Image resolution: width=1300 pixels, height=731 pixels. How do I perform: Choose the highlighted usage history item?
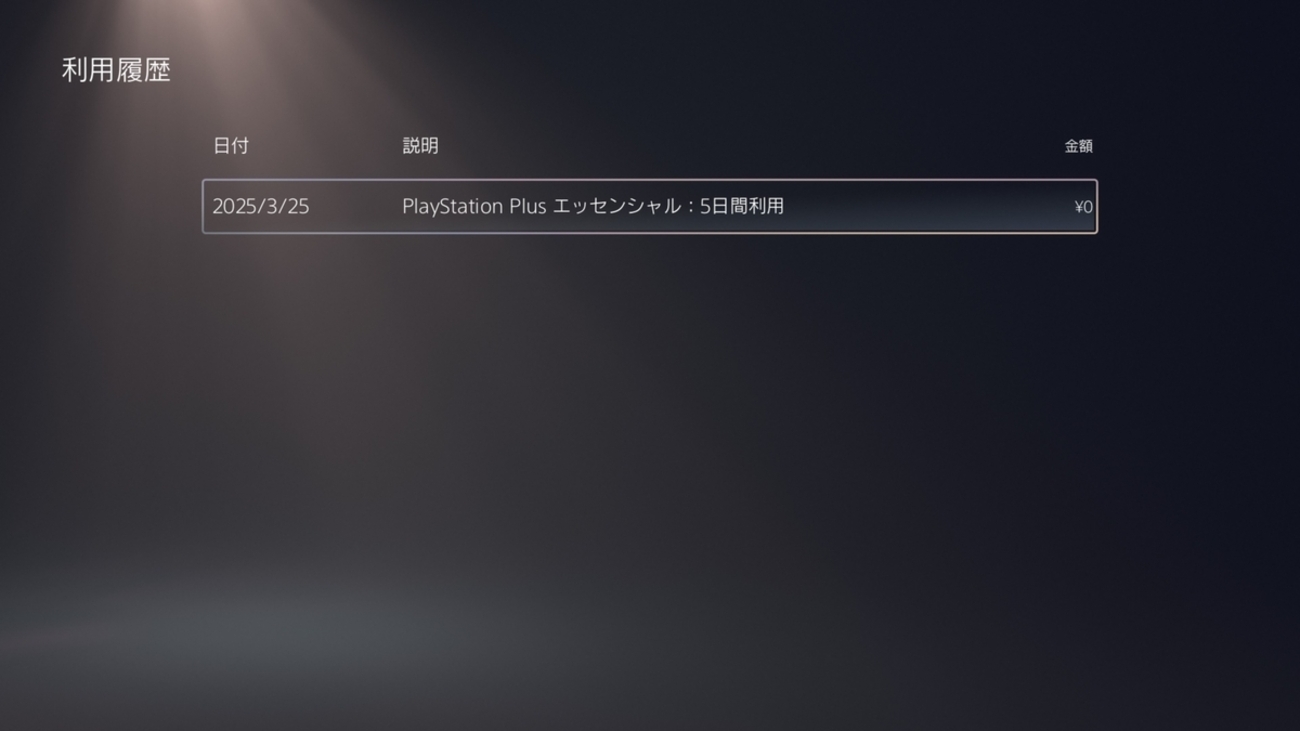click(x=650, y=206)
